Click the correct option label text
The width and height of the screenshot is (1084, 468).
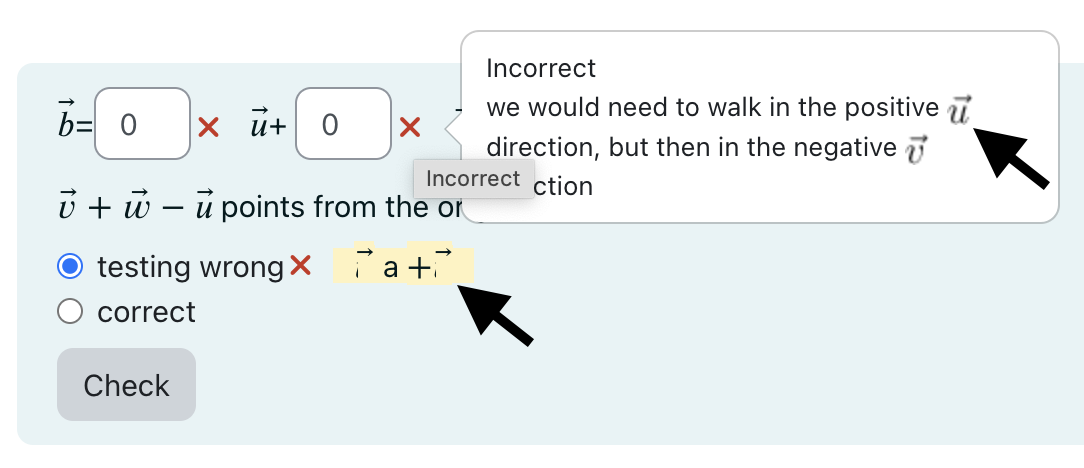147,312
